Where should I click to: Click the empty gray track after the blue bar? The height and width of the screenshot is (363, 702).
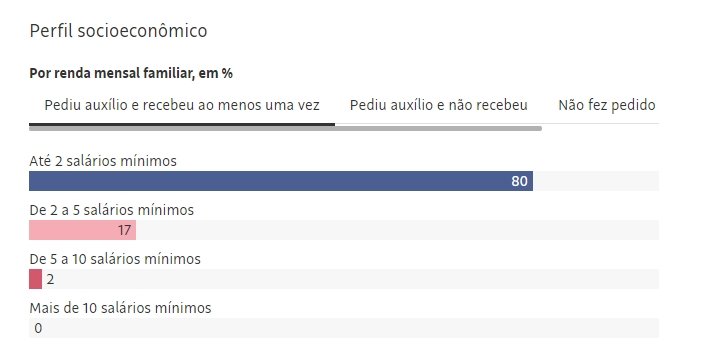click(596, 181)
